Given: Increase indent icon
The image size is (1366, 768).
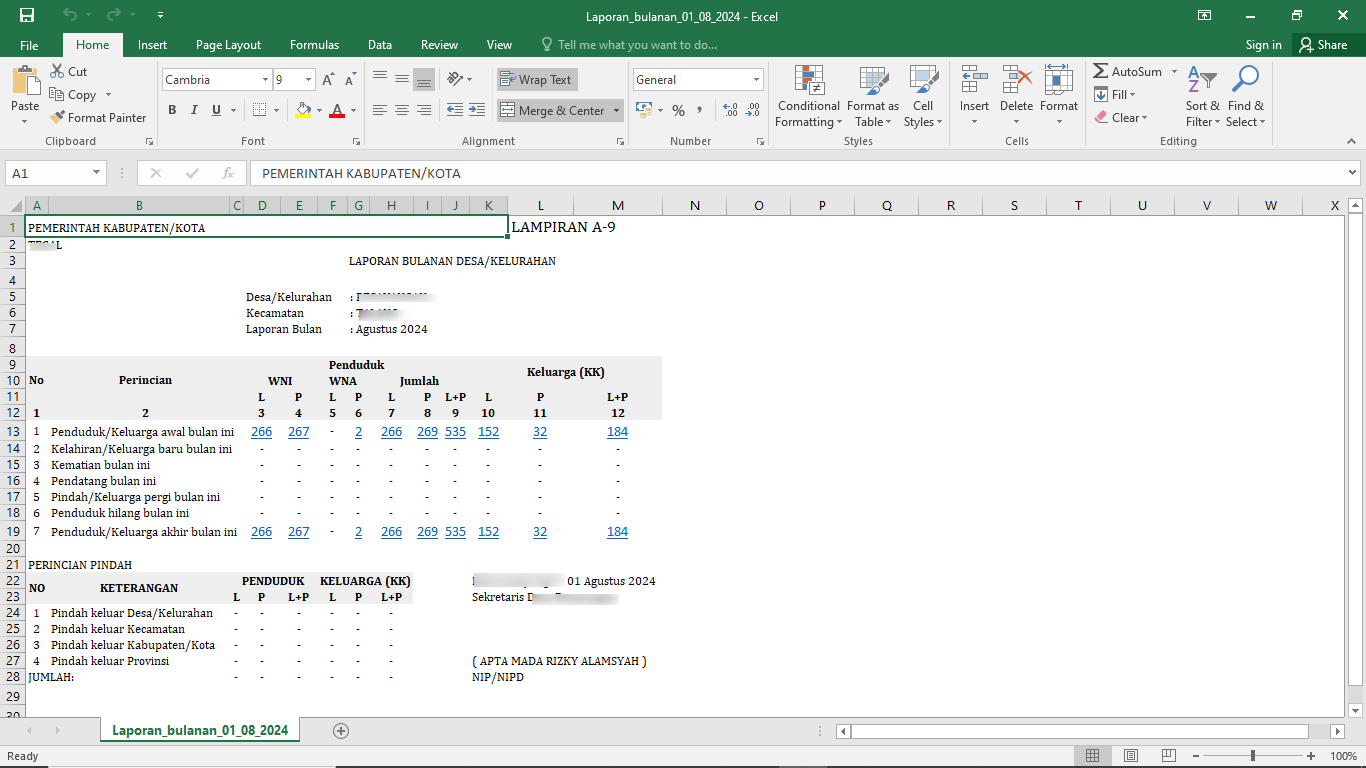Looking at the screenshot, I should (477, 110).
